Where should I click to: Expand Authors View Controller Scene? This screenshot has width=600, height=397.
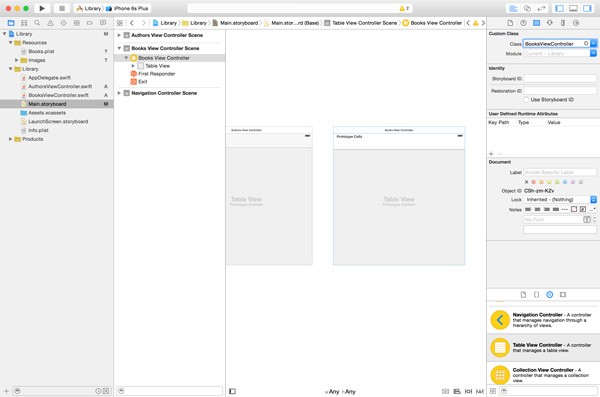click(119, 35)
